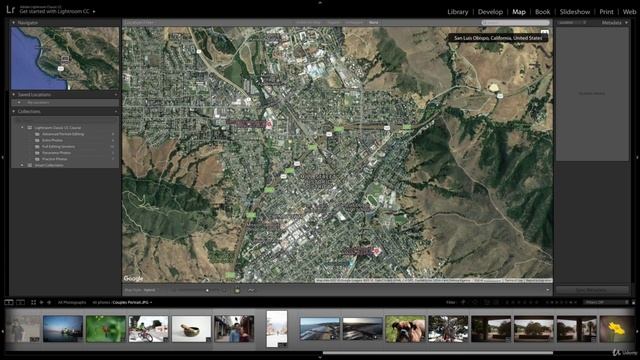The image size is (640, 360).
Task: Open the Map Style Hybrid dropdown
Action: [149, 290]
